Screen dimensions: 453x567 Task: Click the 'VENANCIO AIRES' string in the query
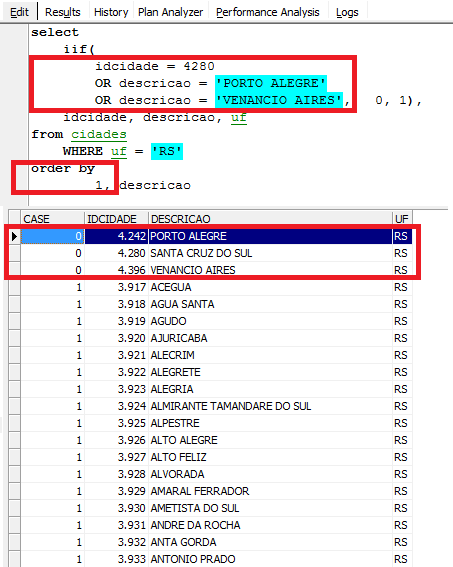tap(279, 100)
